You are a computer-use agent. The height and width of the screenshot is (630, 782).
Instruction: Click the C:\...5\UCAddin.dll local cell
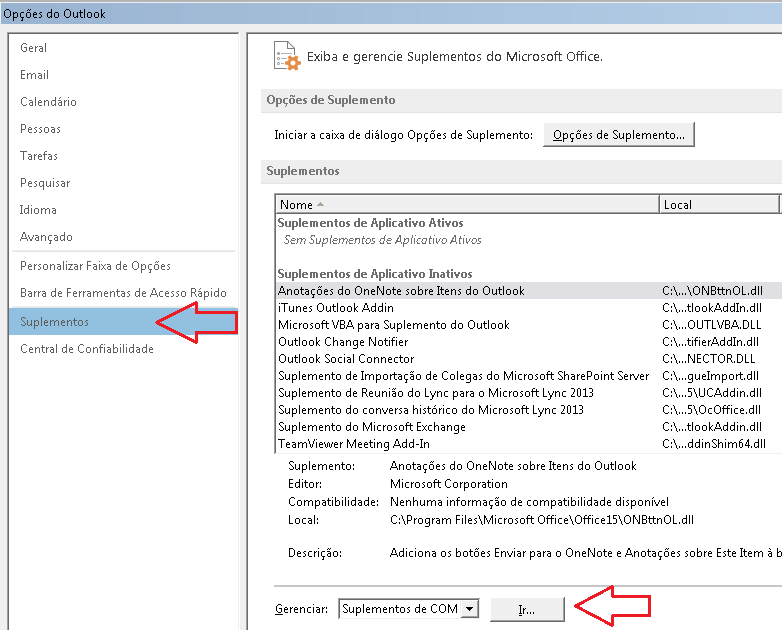point(712,393)
